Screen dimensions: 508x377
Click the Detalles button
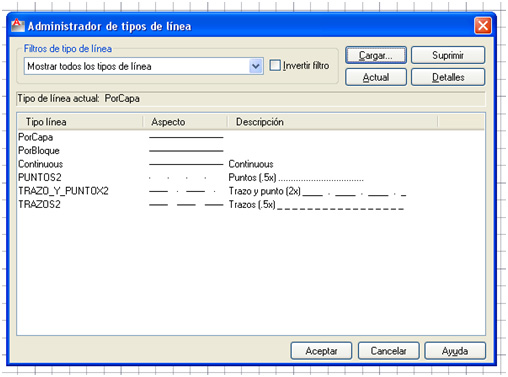pyautogui.click(x=448, y=77)
